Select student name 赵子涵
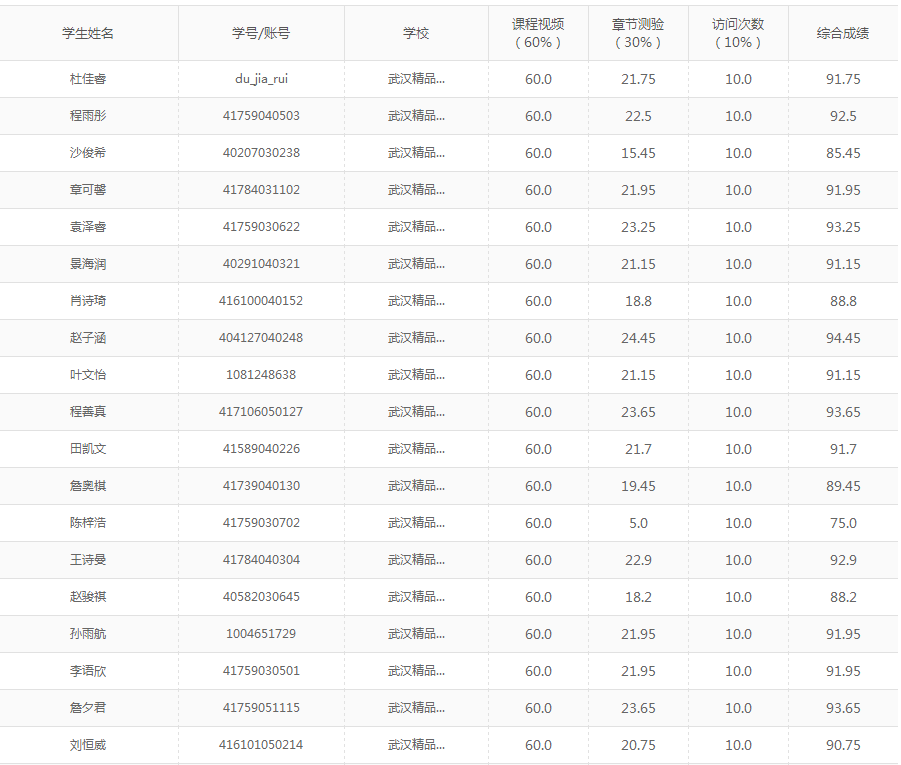This screenshot has width=901, height=765. point(88,338)
